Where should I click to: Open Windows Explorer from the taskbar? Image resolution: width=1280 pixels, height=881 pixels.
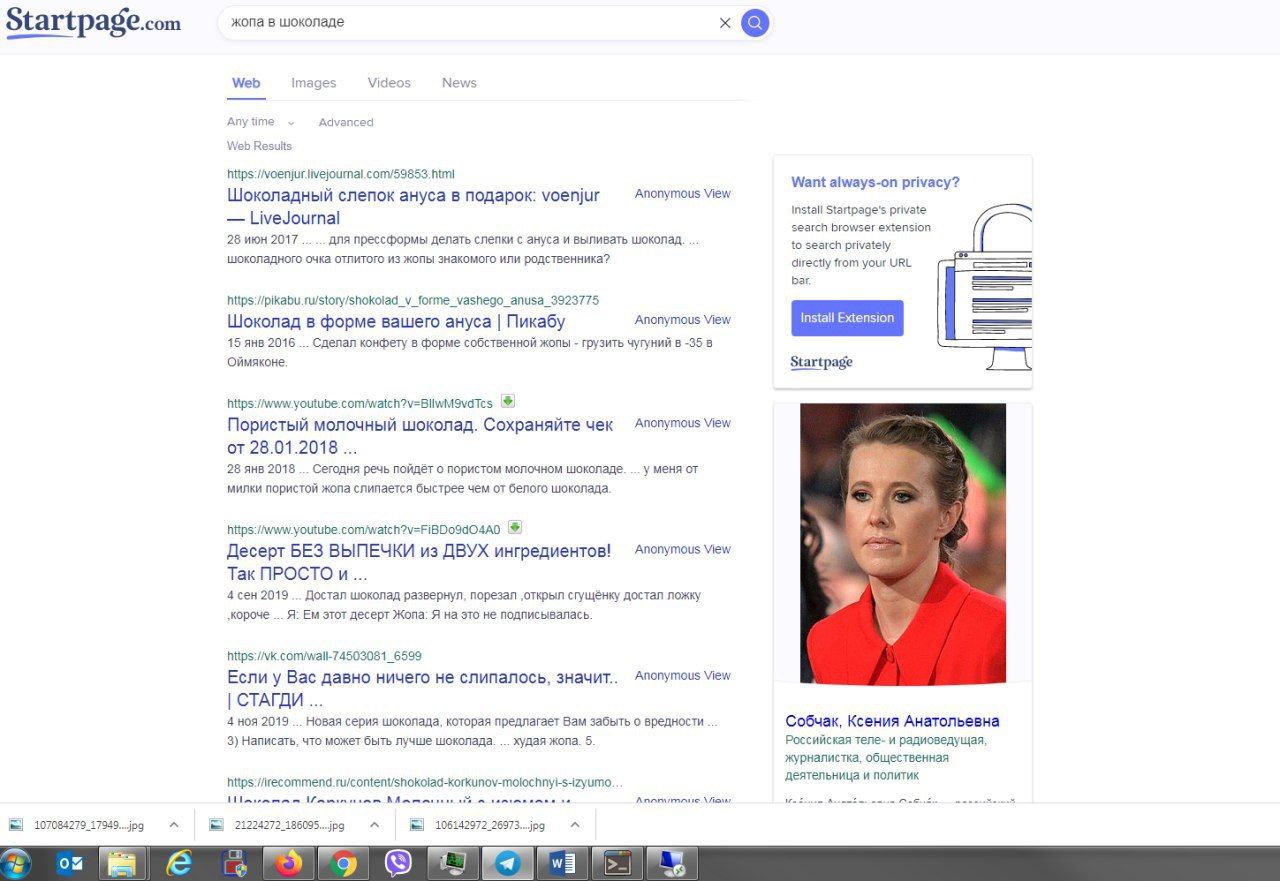[122, 863]
